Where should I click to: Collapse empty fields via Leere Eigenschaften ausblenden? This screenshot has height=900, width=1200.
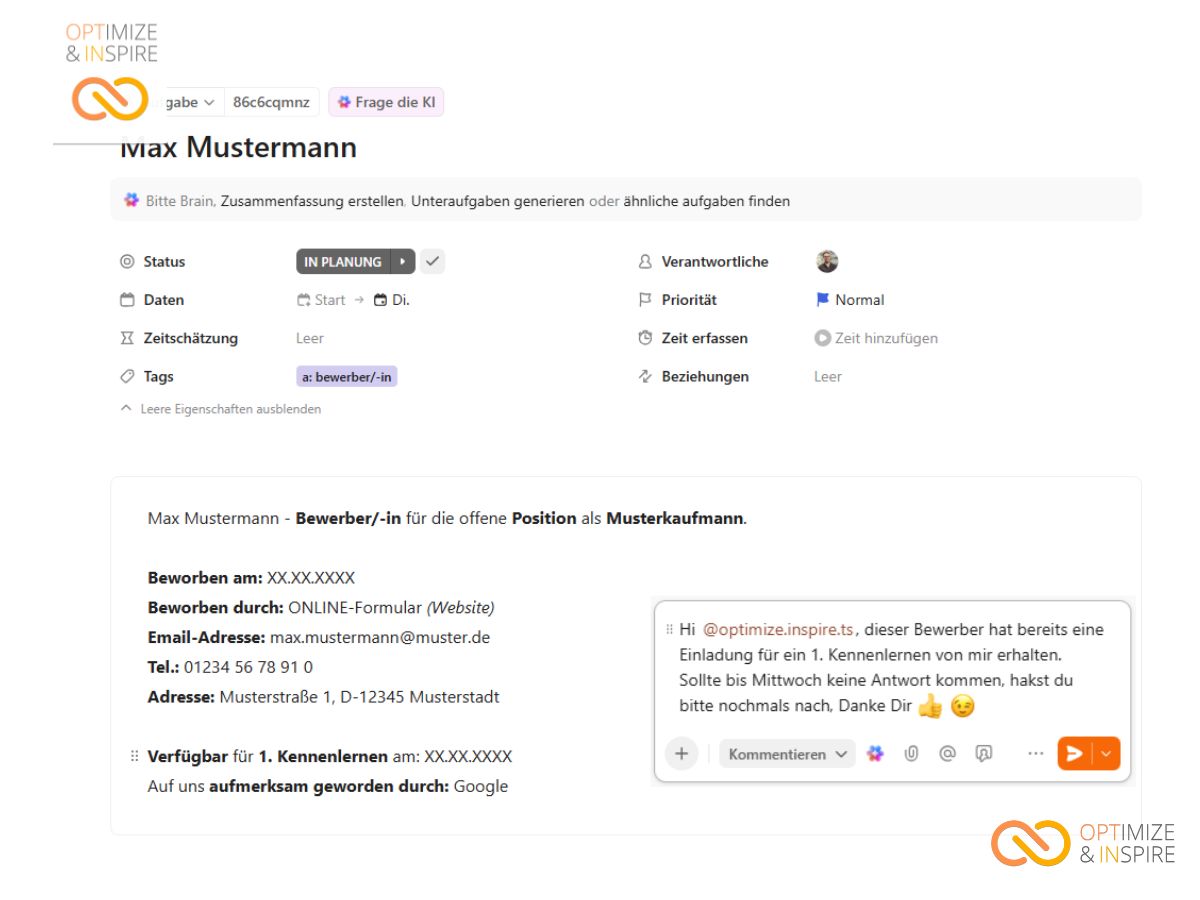coord(221,409)
